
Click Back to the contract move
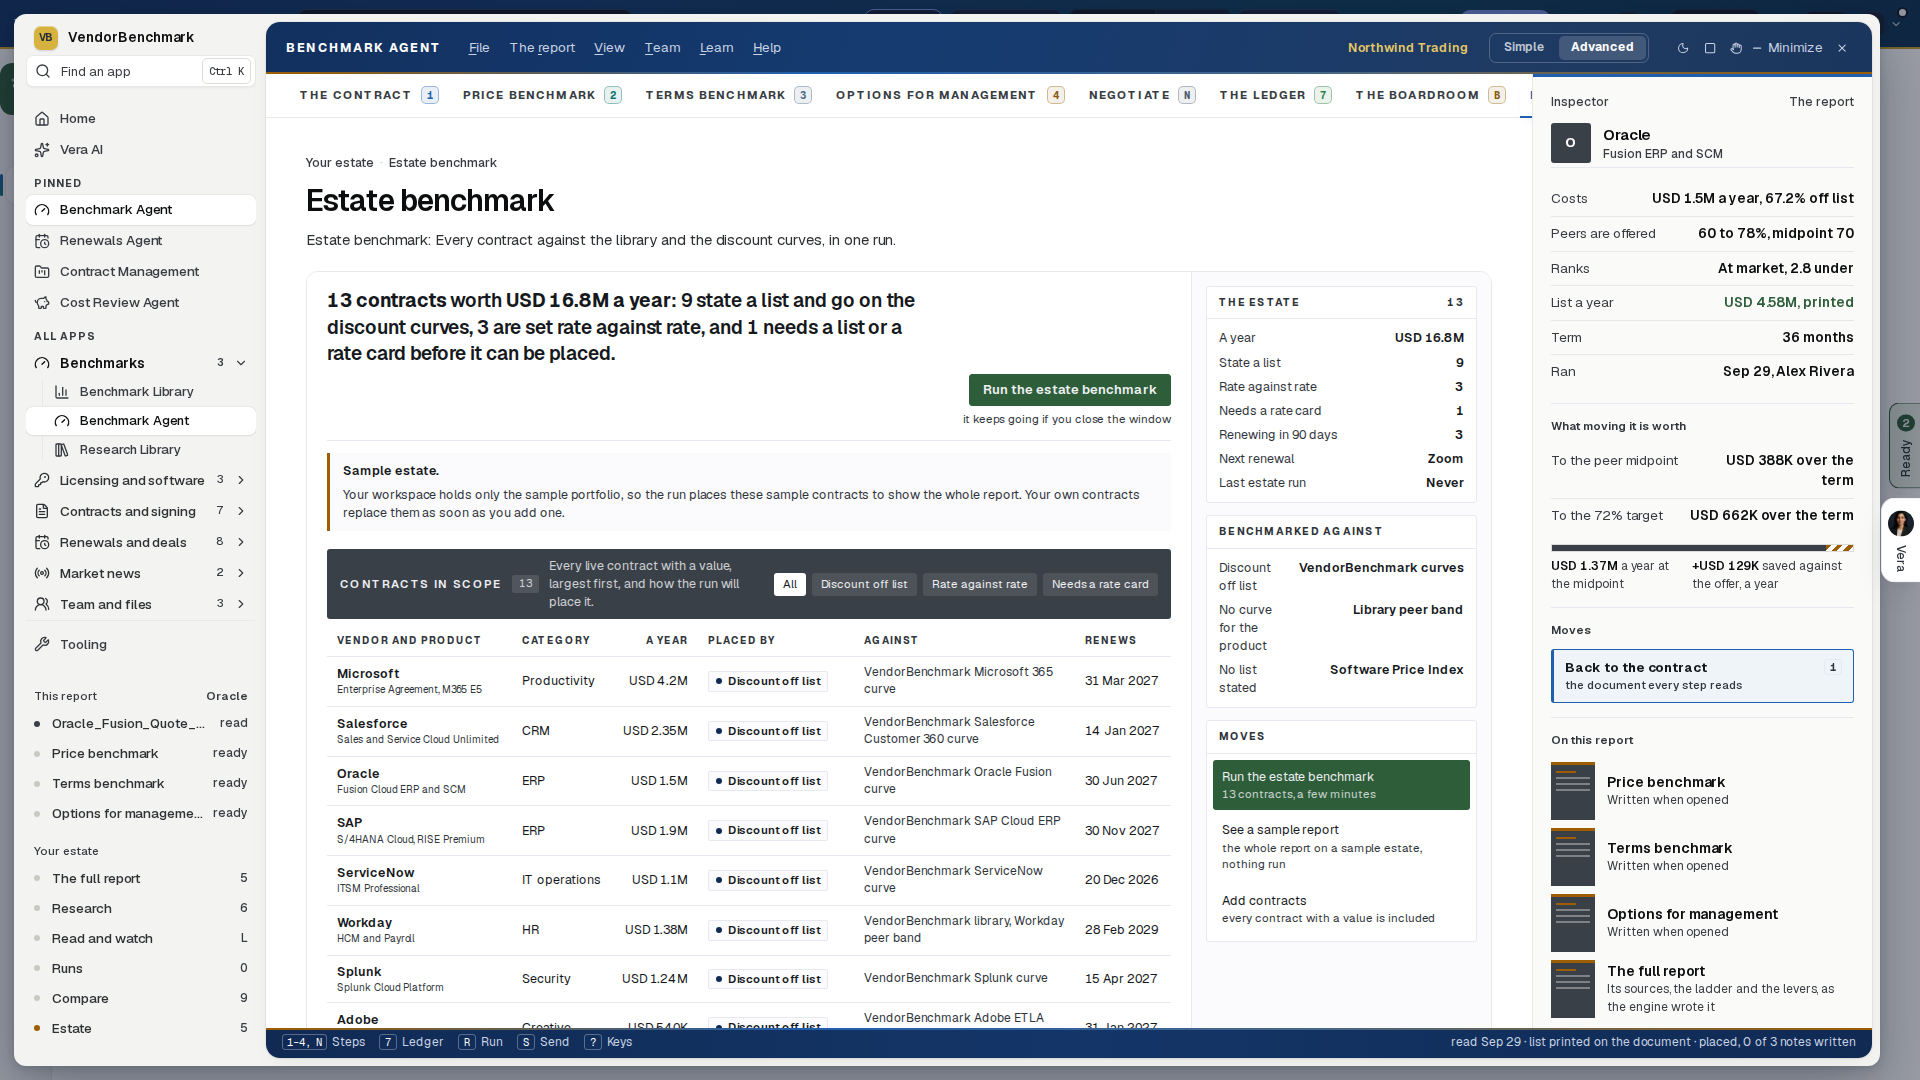[x=1702, y=676]
